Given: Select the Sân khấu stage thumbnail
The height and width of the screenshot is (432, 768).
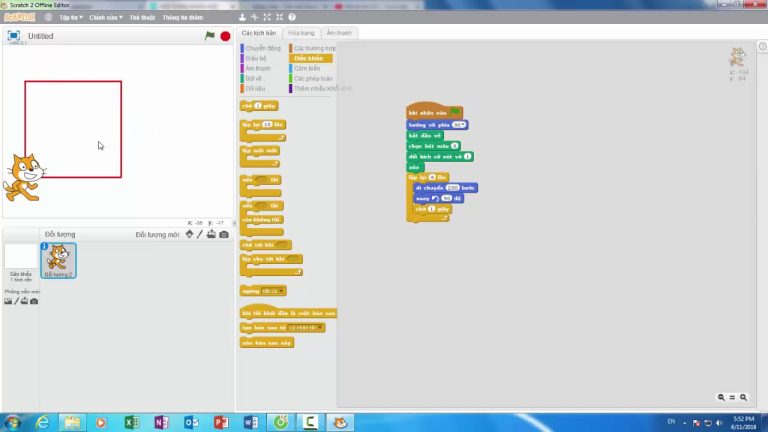Looking at the screenshot, I should click(21, 261).
